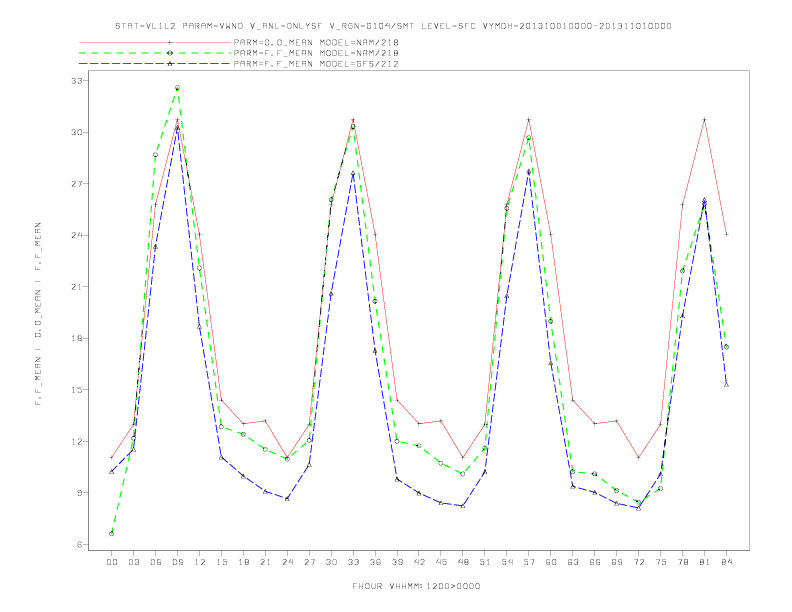Click x-axis tick label 06
792x612 pixels.
click(156, 562)
